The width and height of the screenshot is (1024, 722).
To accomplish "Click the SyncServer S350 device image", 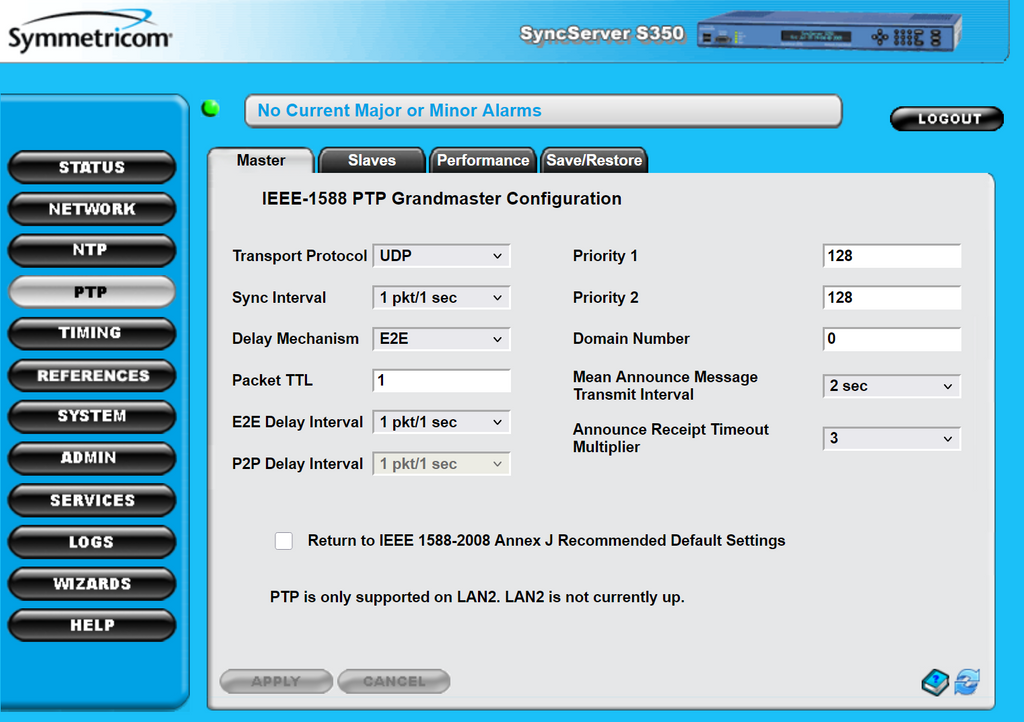I will (828, 34).
